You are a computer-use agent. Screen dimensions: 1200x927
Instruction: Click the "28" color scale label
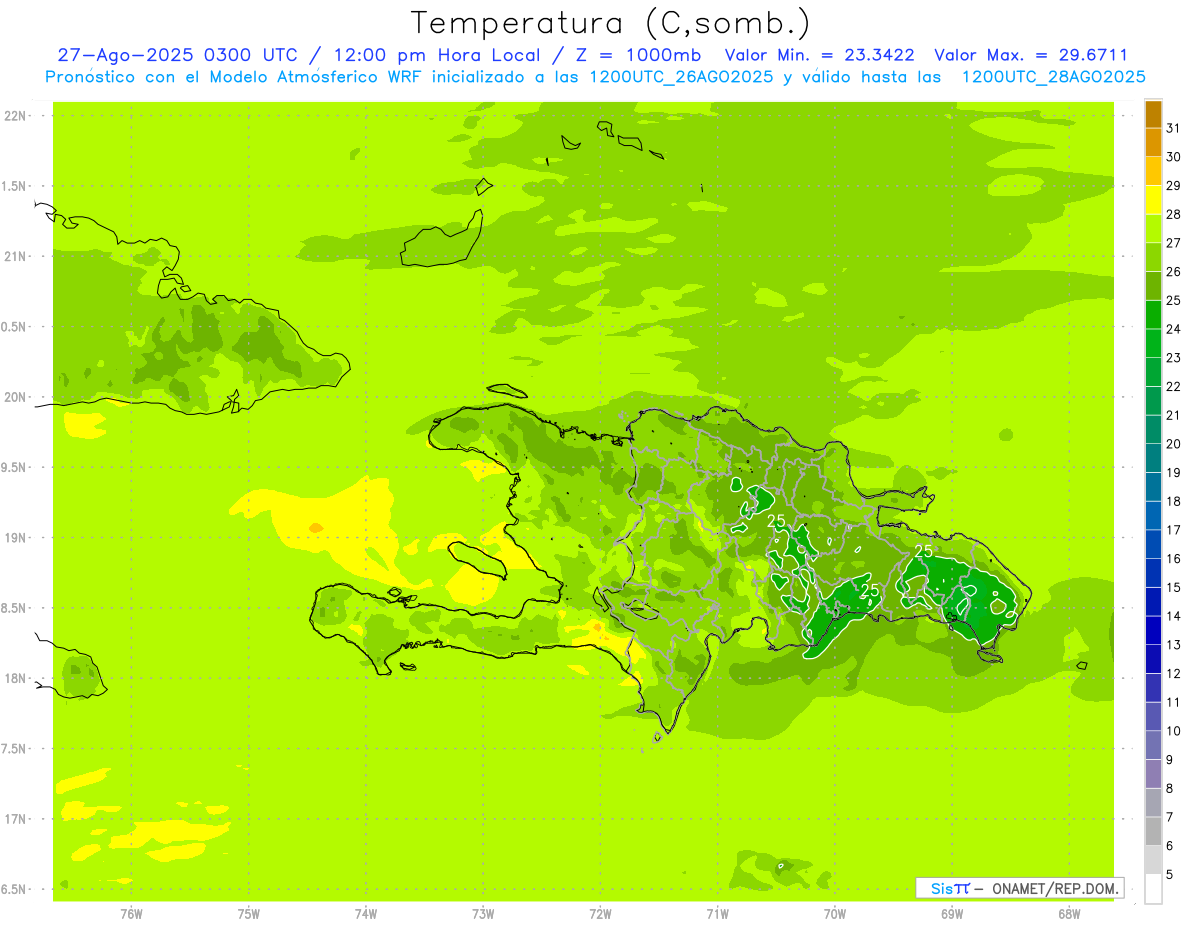tap(1174, 214)
